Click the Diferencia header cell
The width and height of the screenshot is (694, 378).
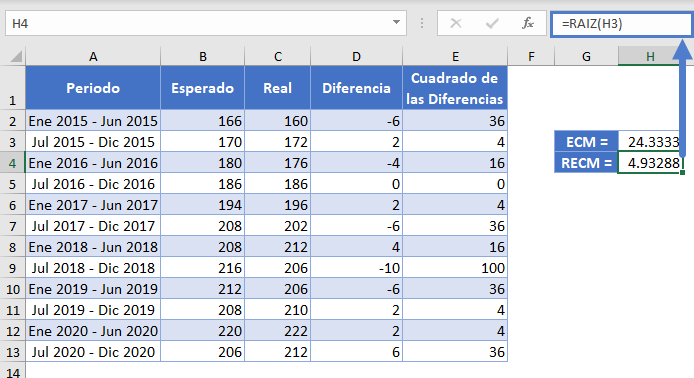coord(356,88)
